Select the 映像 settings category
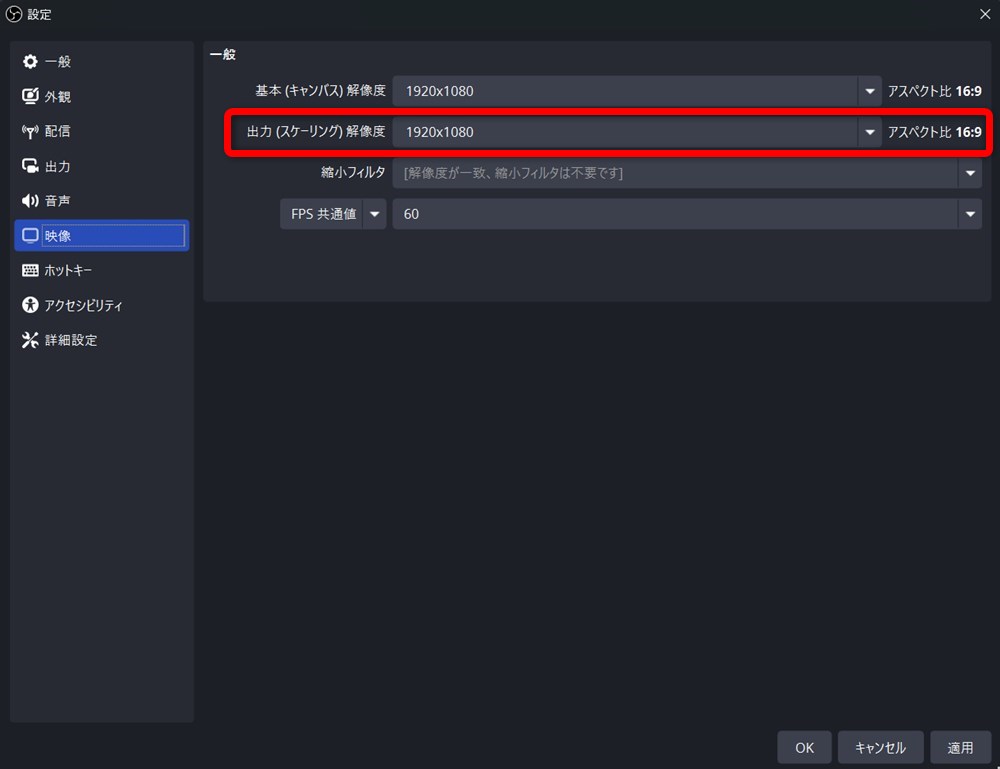The height and width of the screenshot is (769, 1000). (x=101, y=235)
